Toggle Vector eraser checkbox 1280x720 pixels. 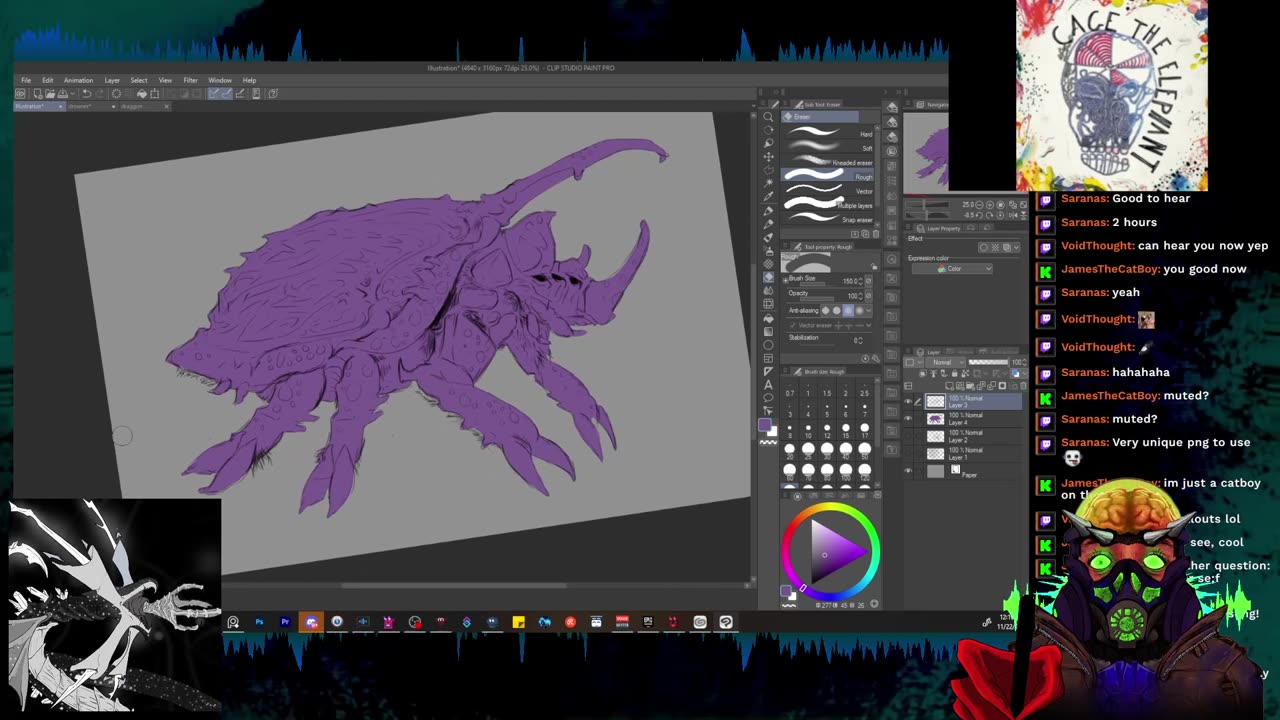(793, 325)
